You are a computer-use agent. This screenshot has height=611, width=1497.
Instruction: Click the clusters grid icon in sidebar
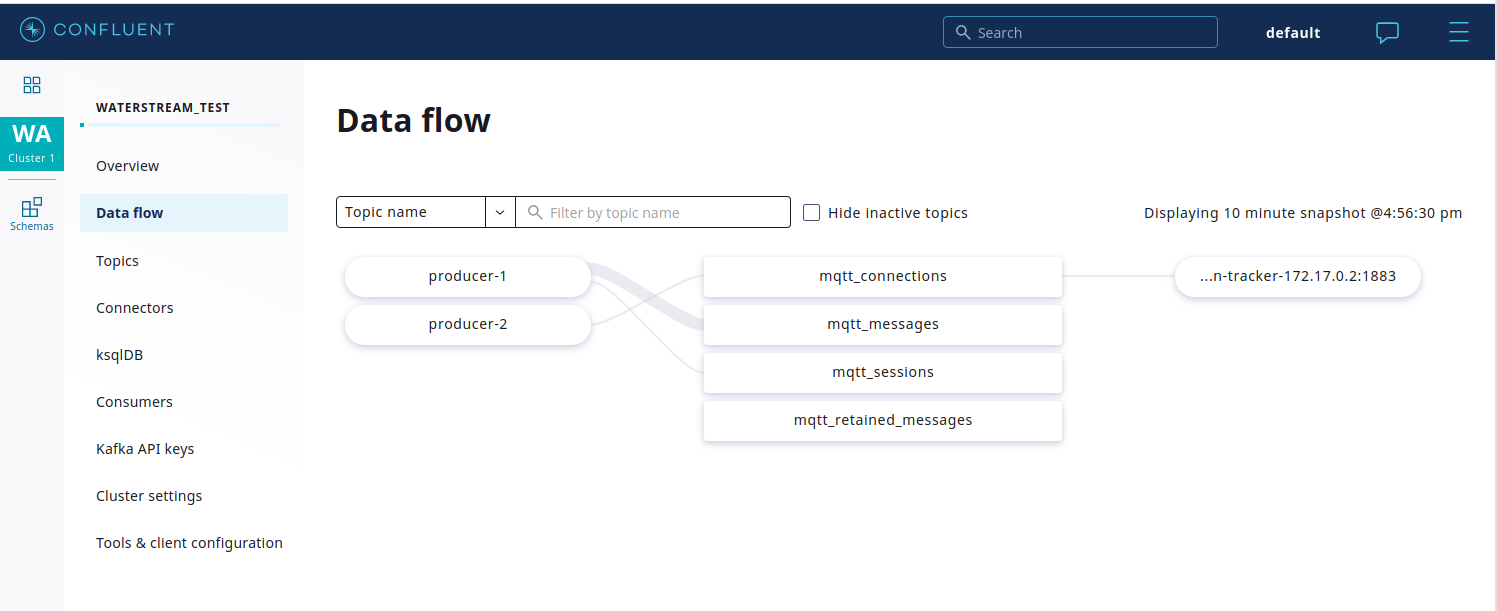click(32, 85)
